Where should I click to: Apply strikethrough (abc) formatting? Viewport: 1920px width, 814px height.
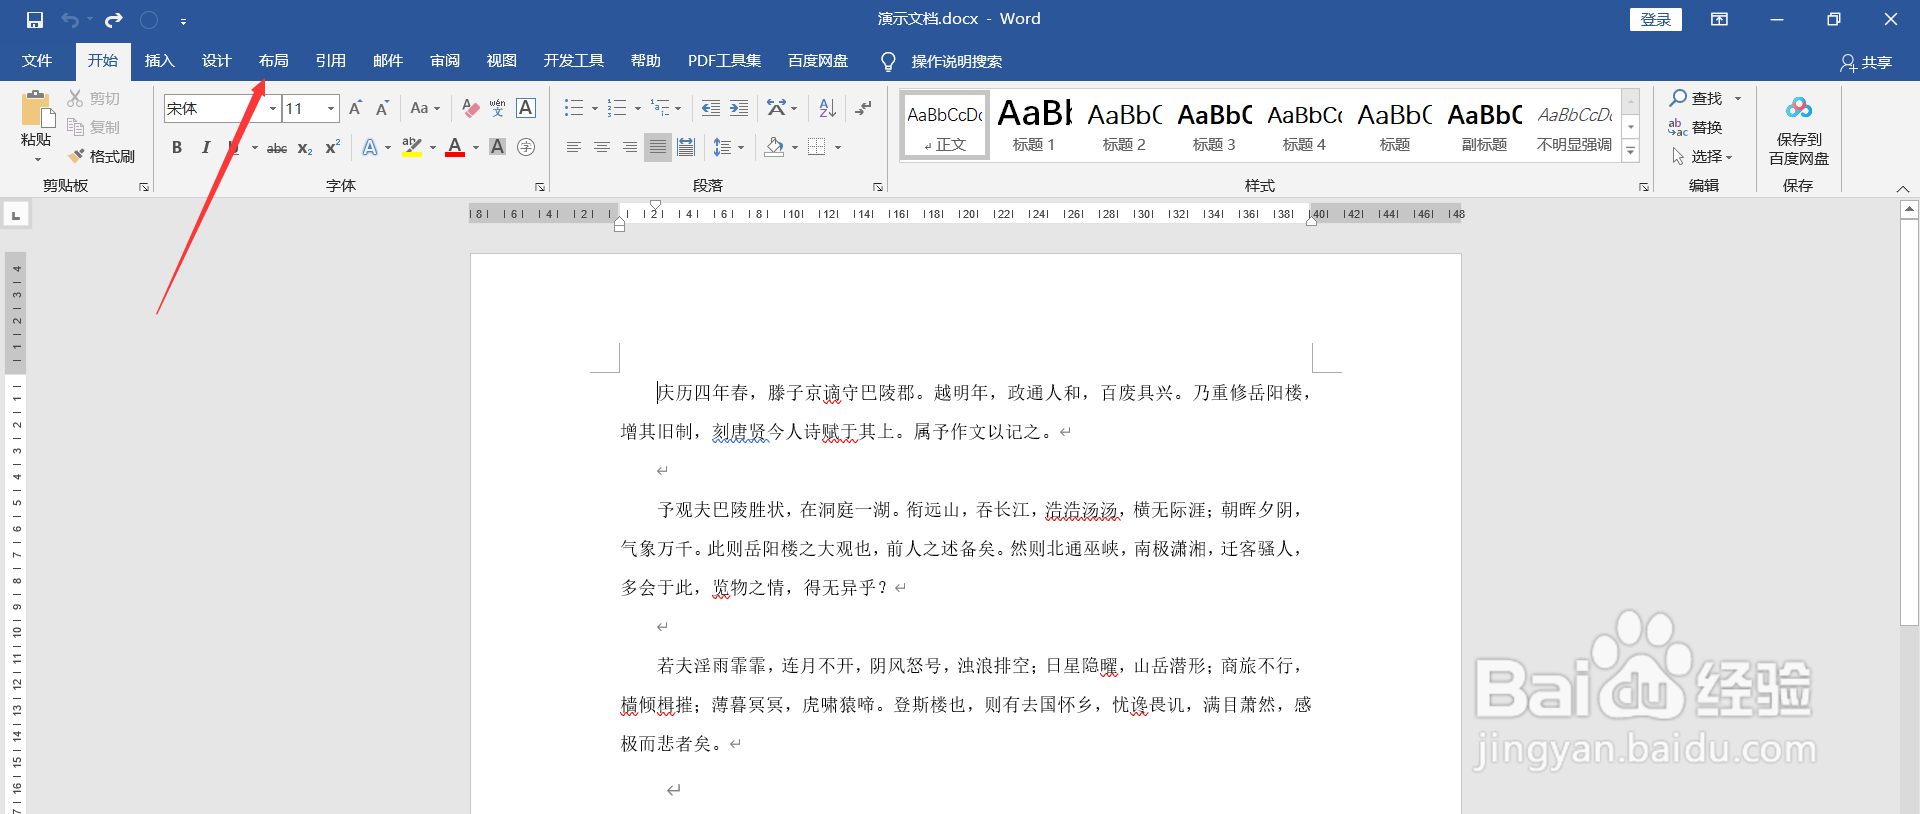(x=277, y=148)
